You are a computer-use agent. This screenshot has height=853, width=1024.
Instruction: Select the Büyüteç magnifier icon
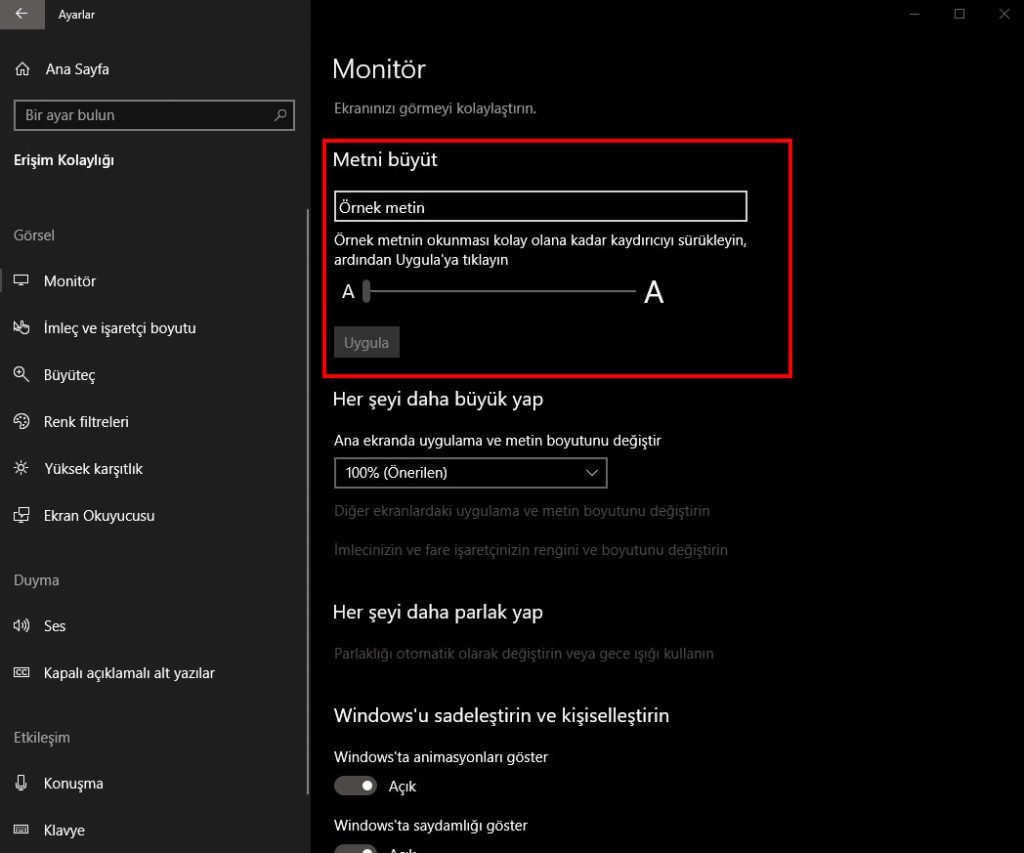pyautogui.click(x=22, y=375)
